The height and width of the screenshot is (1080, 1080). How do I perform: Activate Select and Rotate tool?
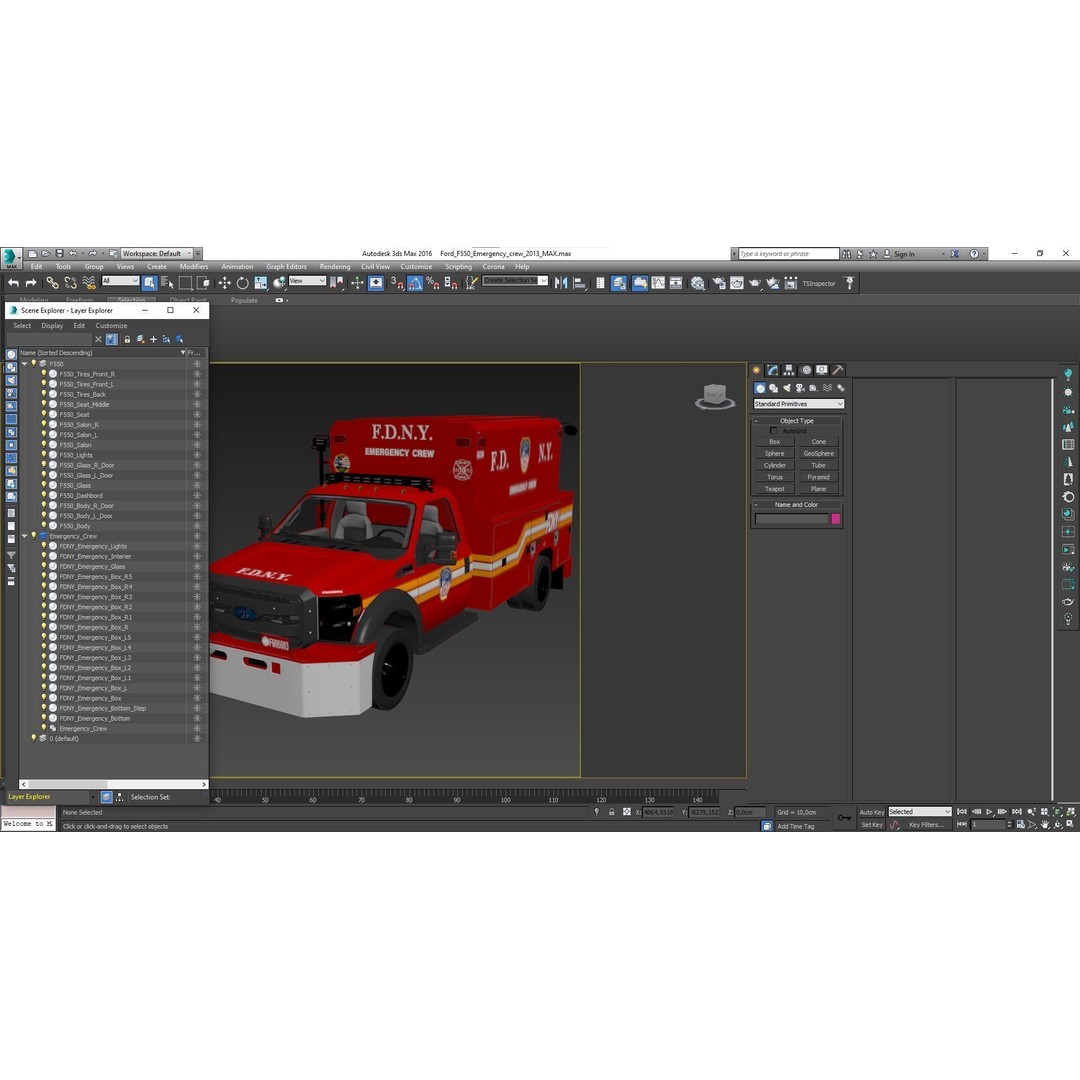(242, 283)
